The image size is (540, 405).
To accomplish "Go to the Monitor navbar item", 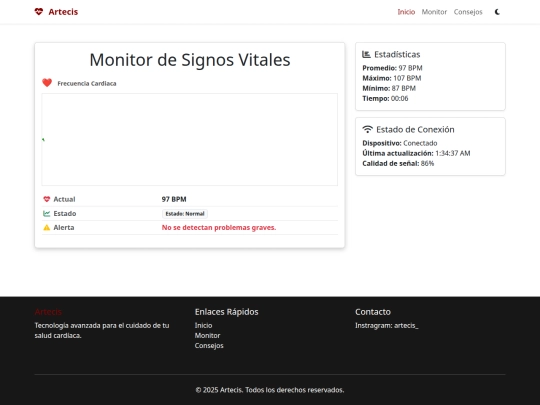I will (x=434, y=12).
